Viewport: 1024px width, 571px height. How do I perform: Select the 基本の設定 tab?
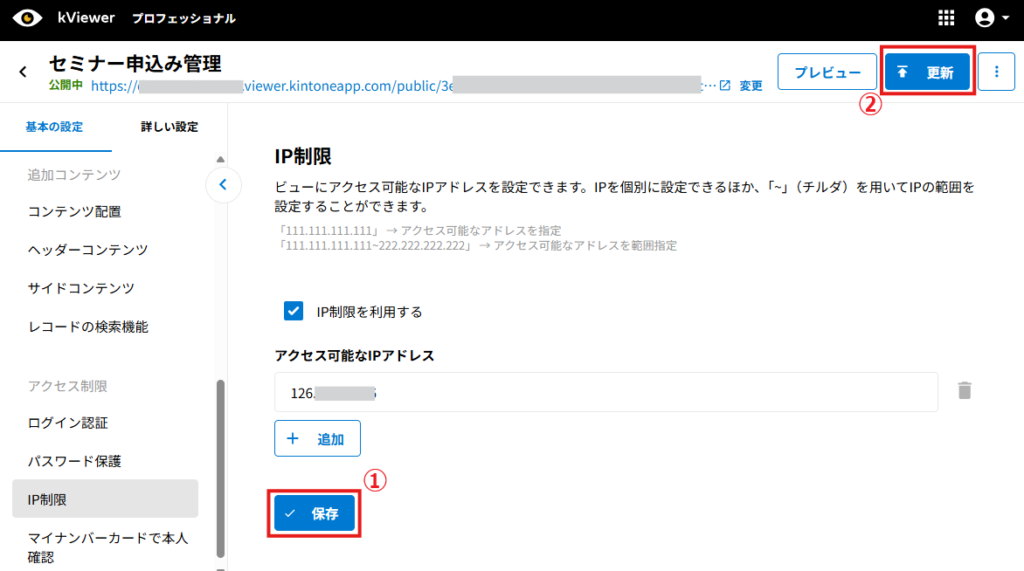point(55,127)
